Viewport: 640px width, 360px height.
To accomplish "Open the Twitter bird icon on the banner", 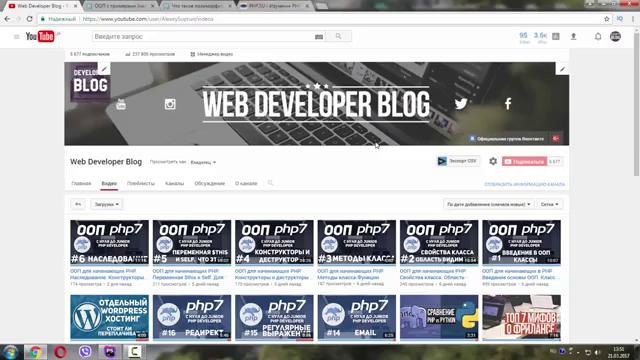I will pos(461,104).
